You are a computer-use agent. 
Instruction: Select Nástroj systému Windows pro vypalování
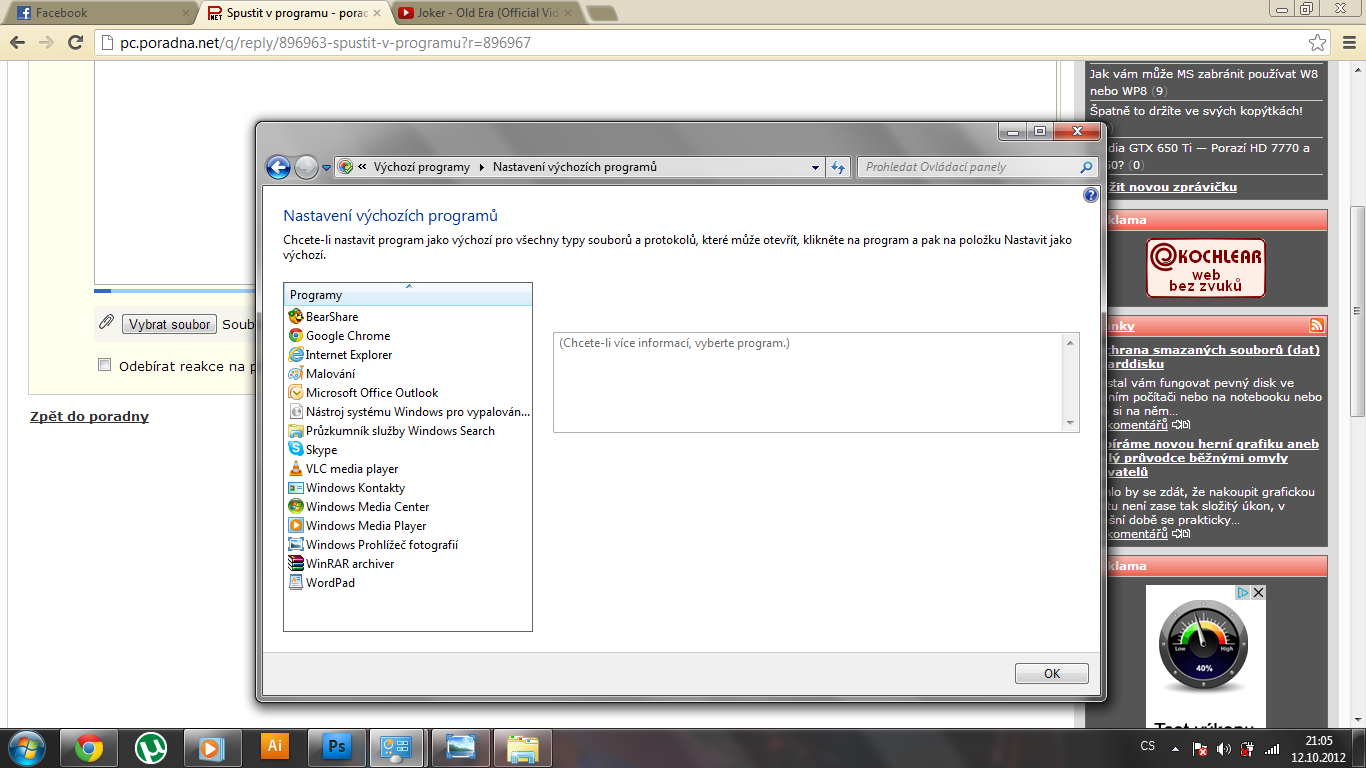tap(408, 412)
